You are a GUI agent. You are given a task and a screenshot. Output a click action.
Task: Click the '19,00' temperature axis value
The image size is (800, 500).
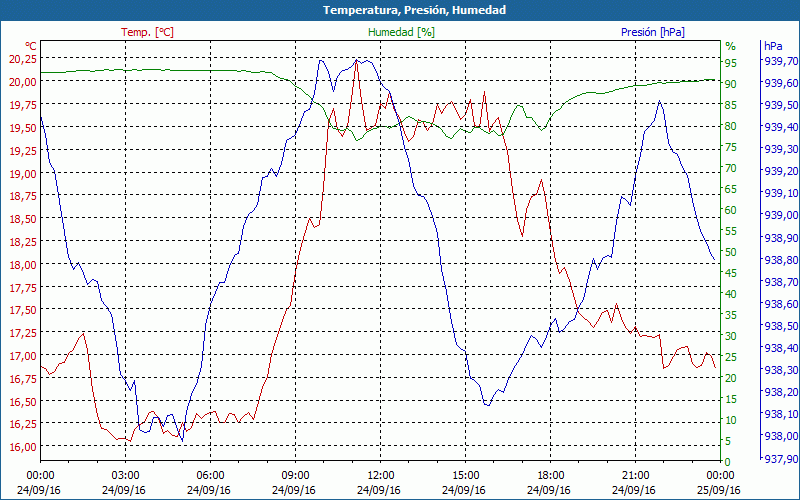(23, 173)
